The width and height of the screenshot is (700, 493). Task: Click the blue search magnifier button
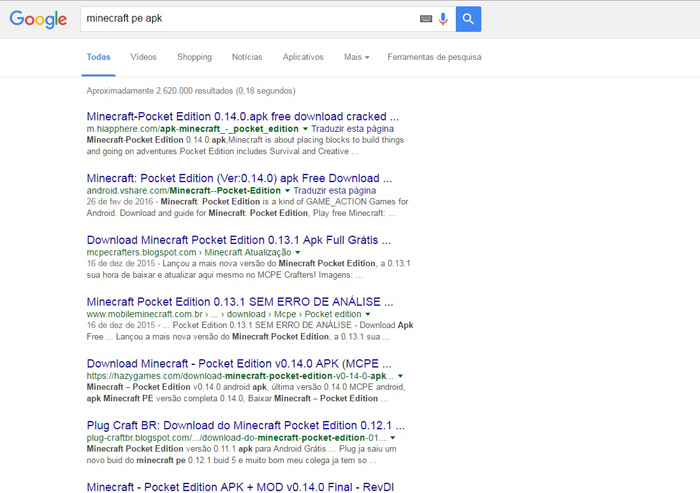(468, 19)
